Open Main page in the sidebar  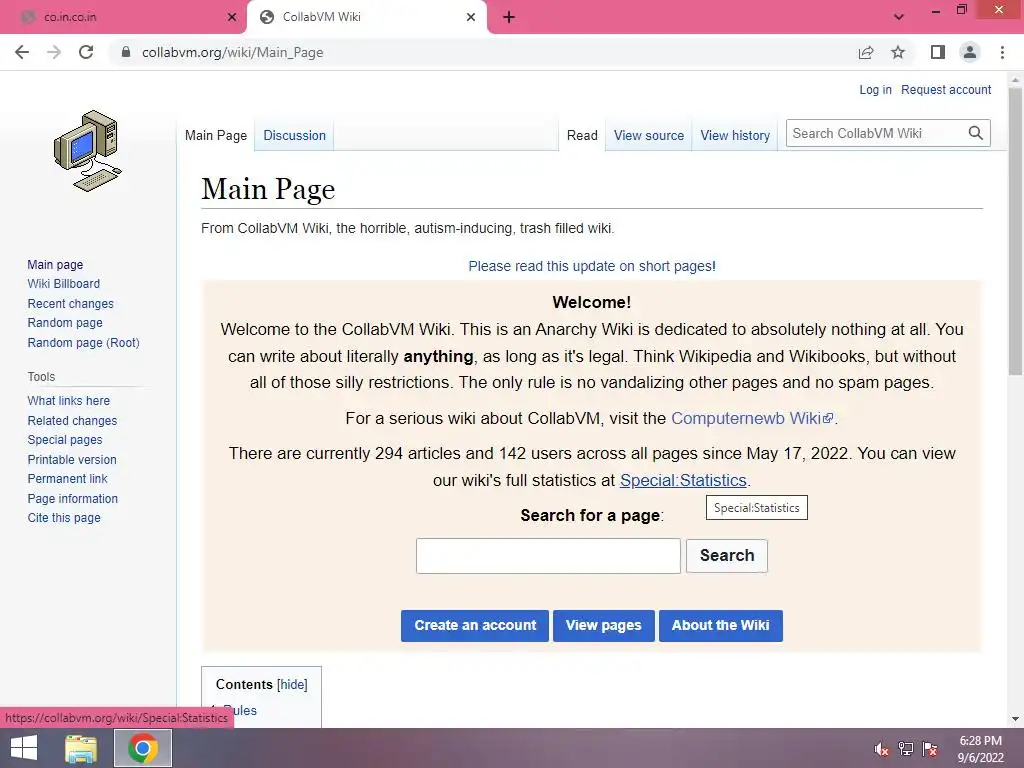[55, 264]
